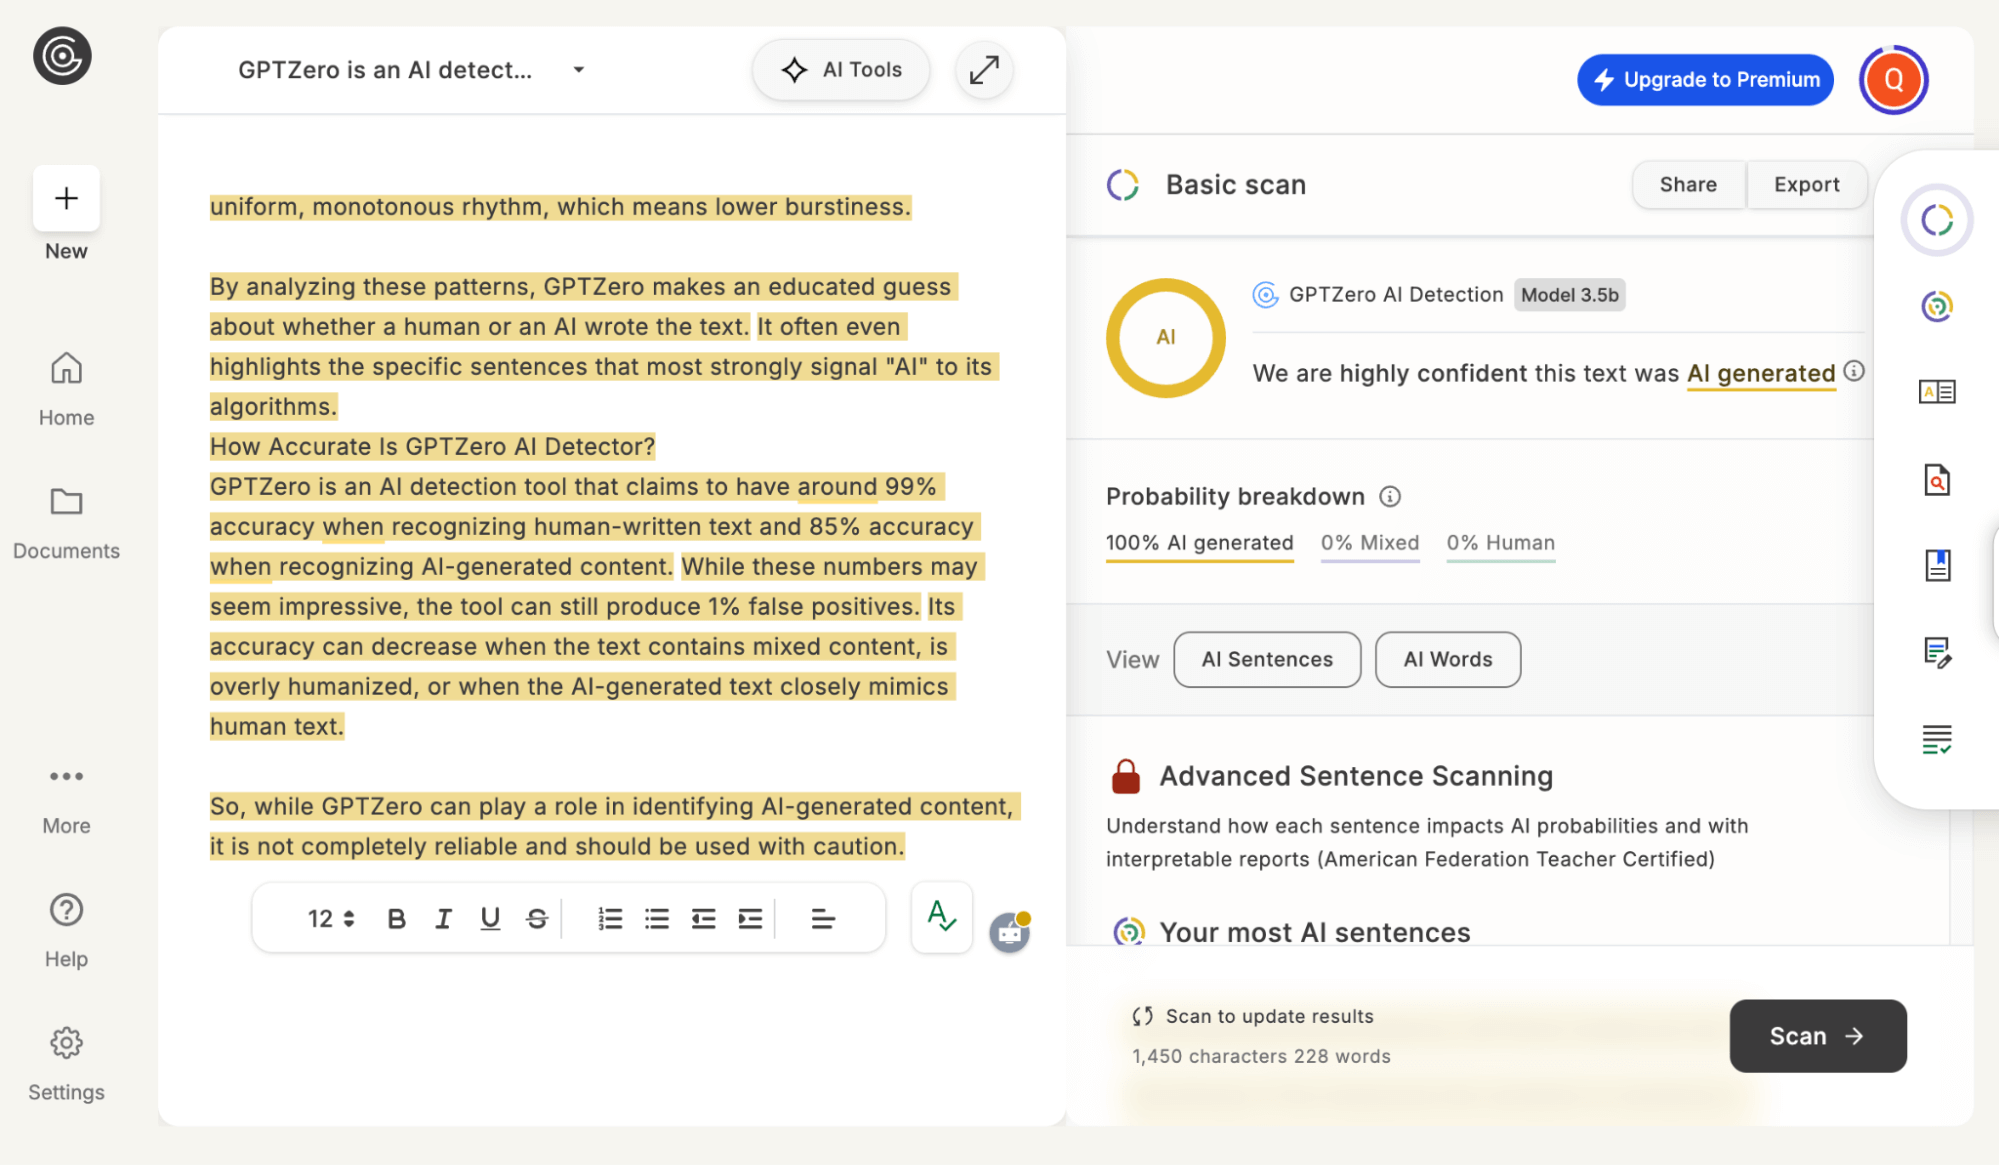Select the 0% Mixed breakdown tab
1999x1166 pixels.
tap(1369, 545)
